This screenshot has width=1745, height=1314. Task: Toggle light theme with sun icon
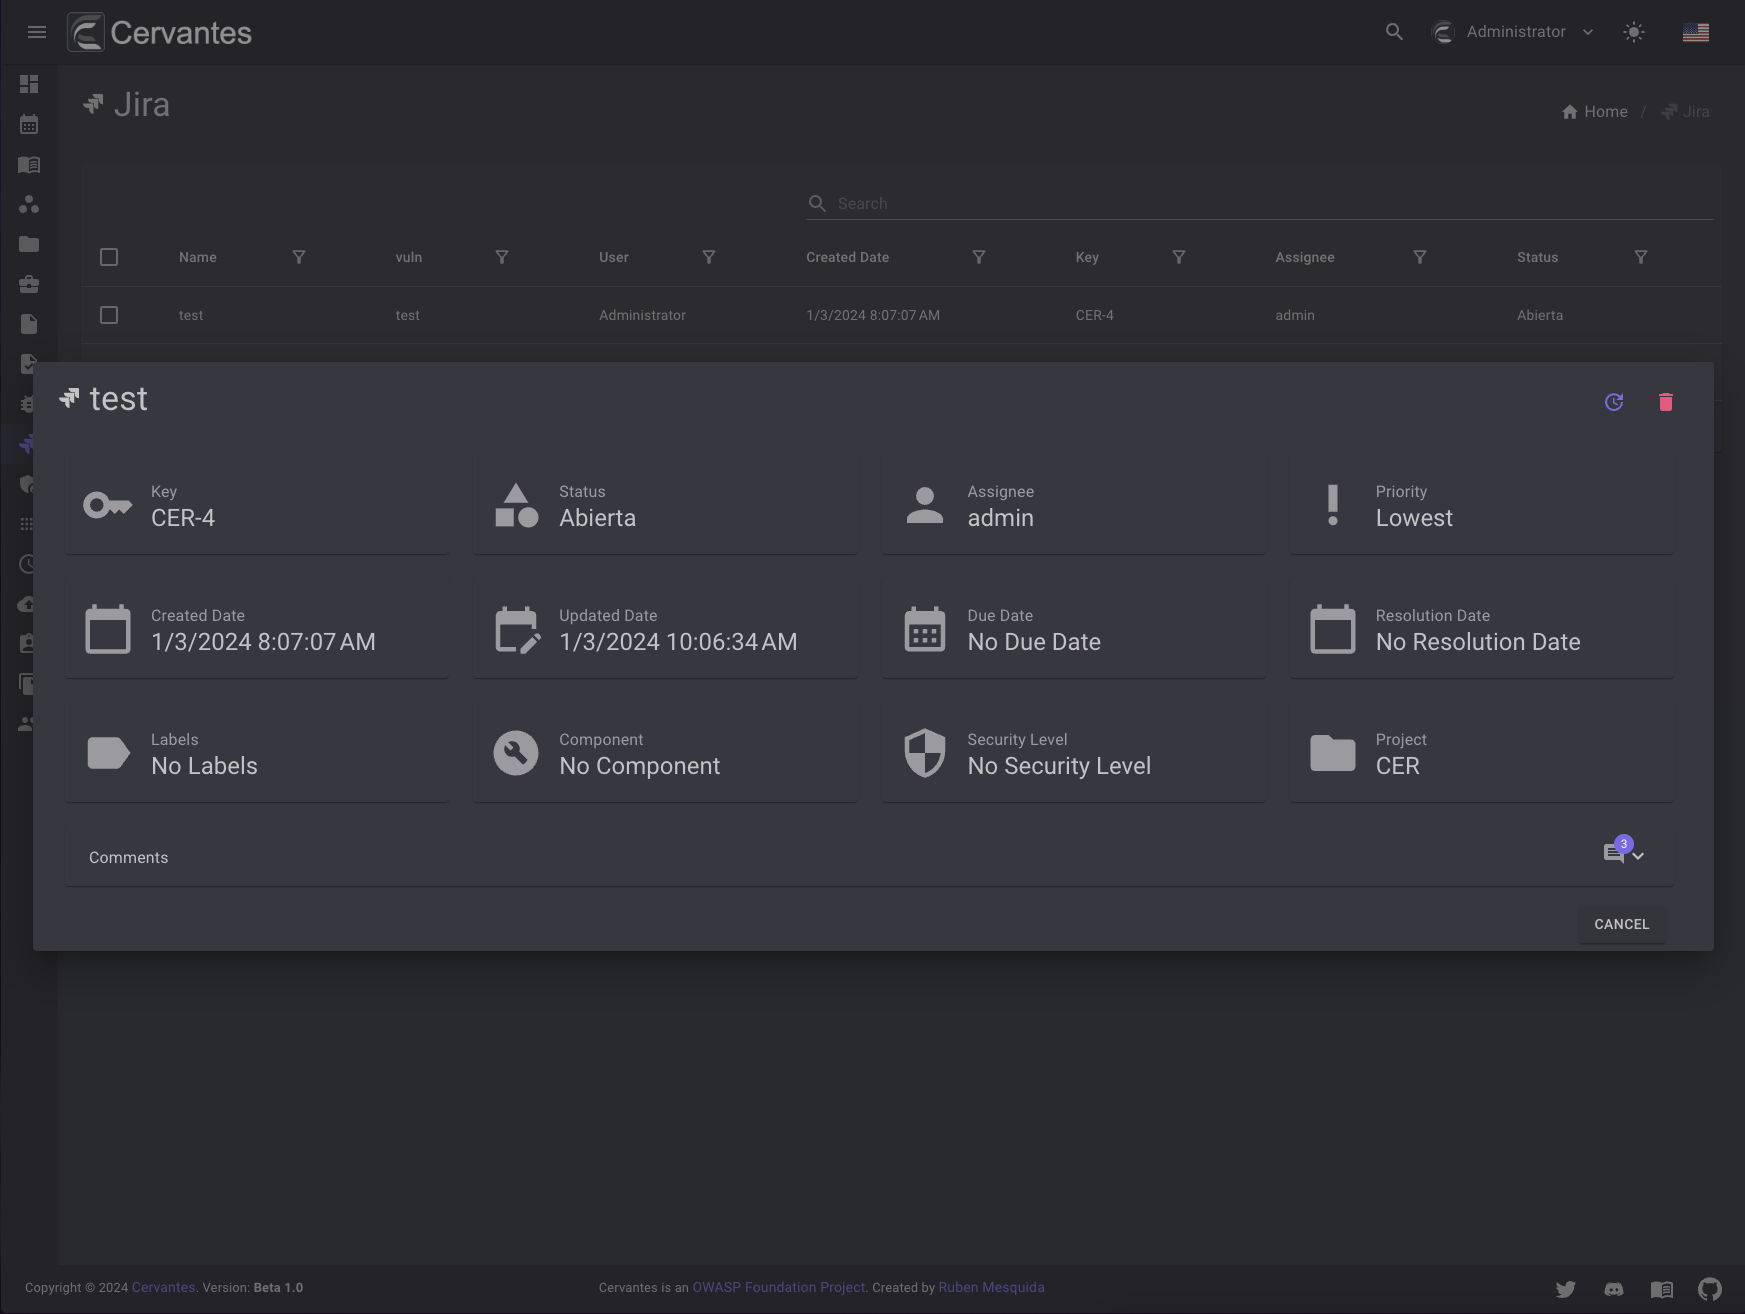point(1634,32)
